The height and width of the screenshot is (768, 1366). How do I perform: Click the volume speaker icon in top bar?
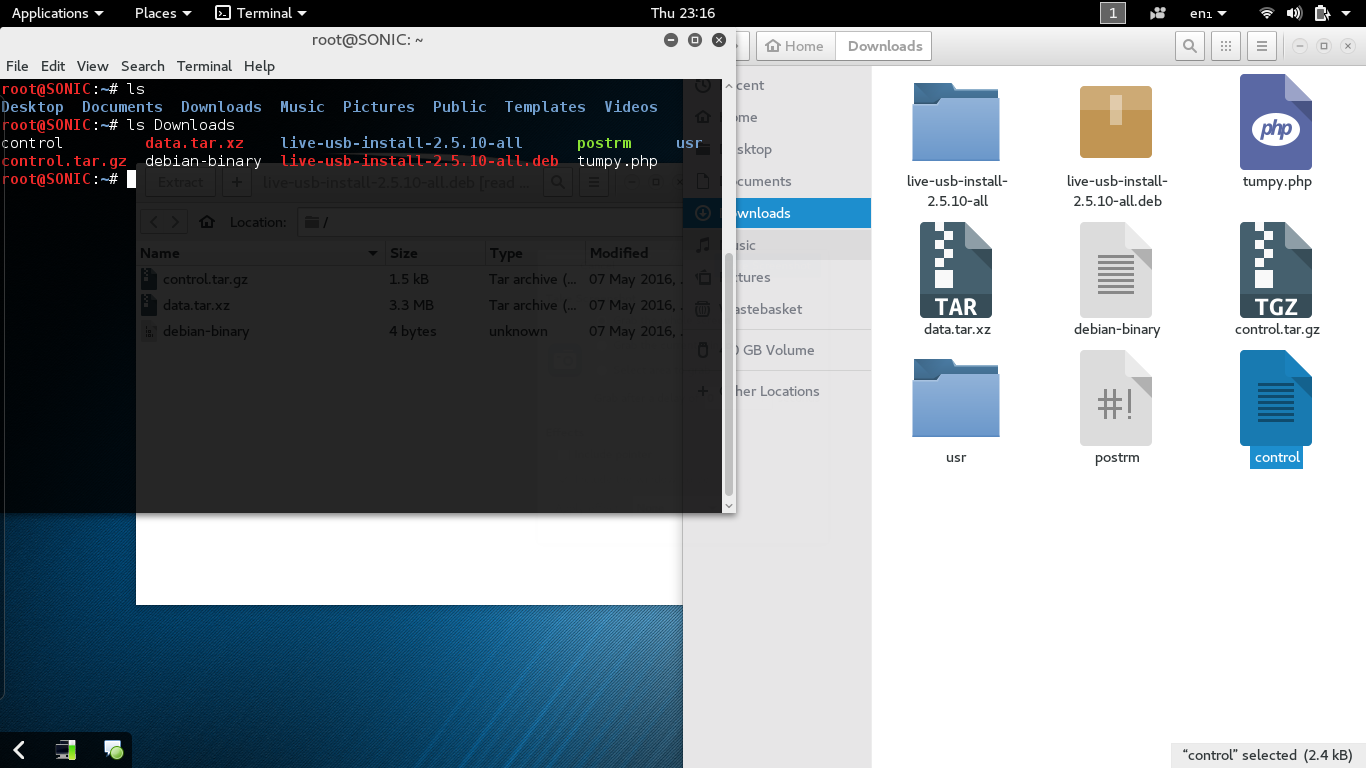[1294, 13]
